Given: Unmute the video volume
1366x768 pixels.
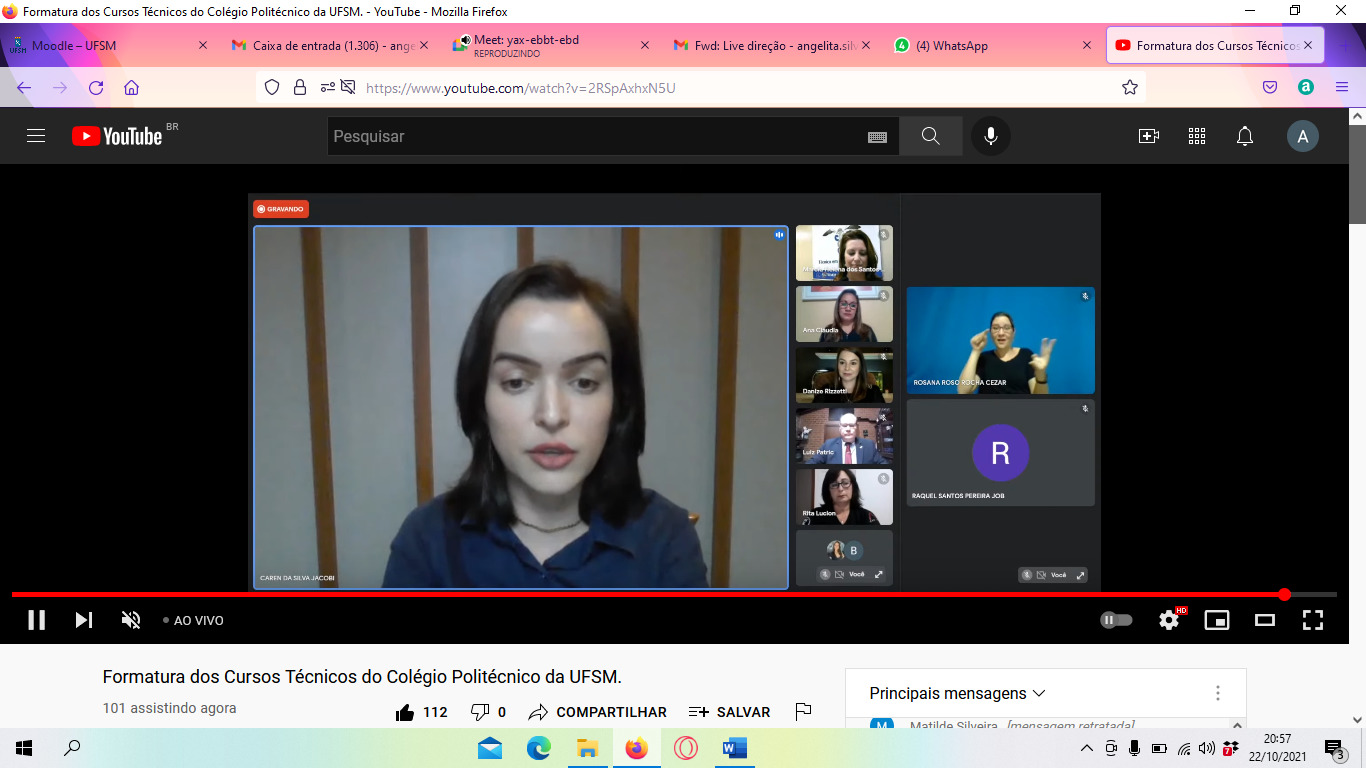Looking at the screenshot, I should (x=131, y=620).
